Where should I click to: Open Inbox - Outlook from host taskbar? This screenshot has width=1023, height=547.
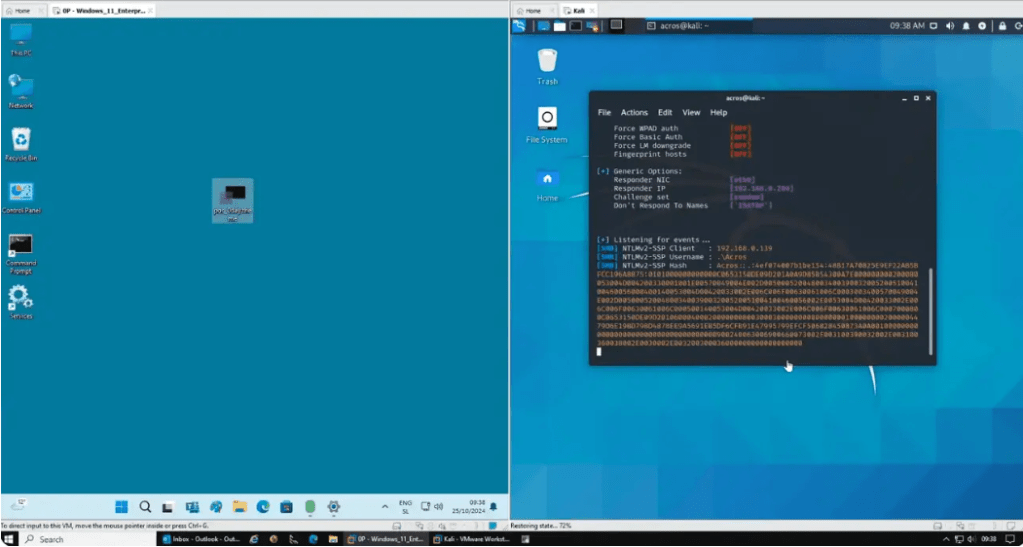click(200, 539)
